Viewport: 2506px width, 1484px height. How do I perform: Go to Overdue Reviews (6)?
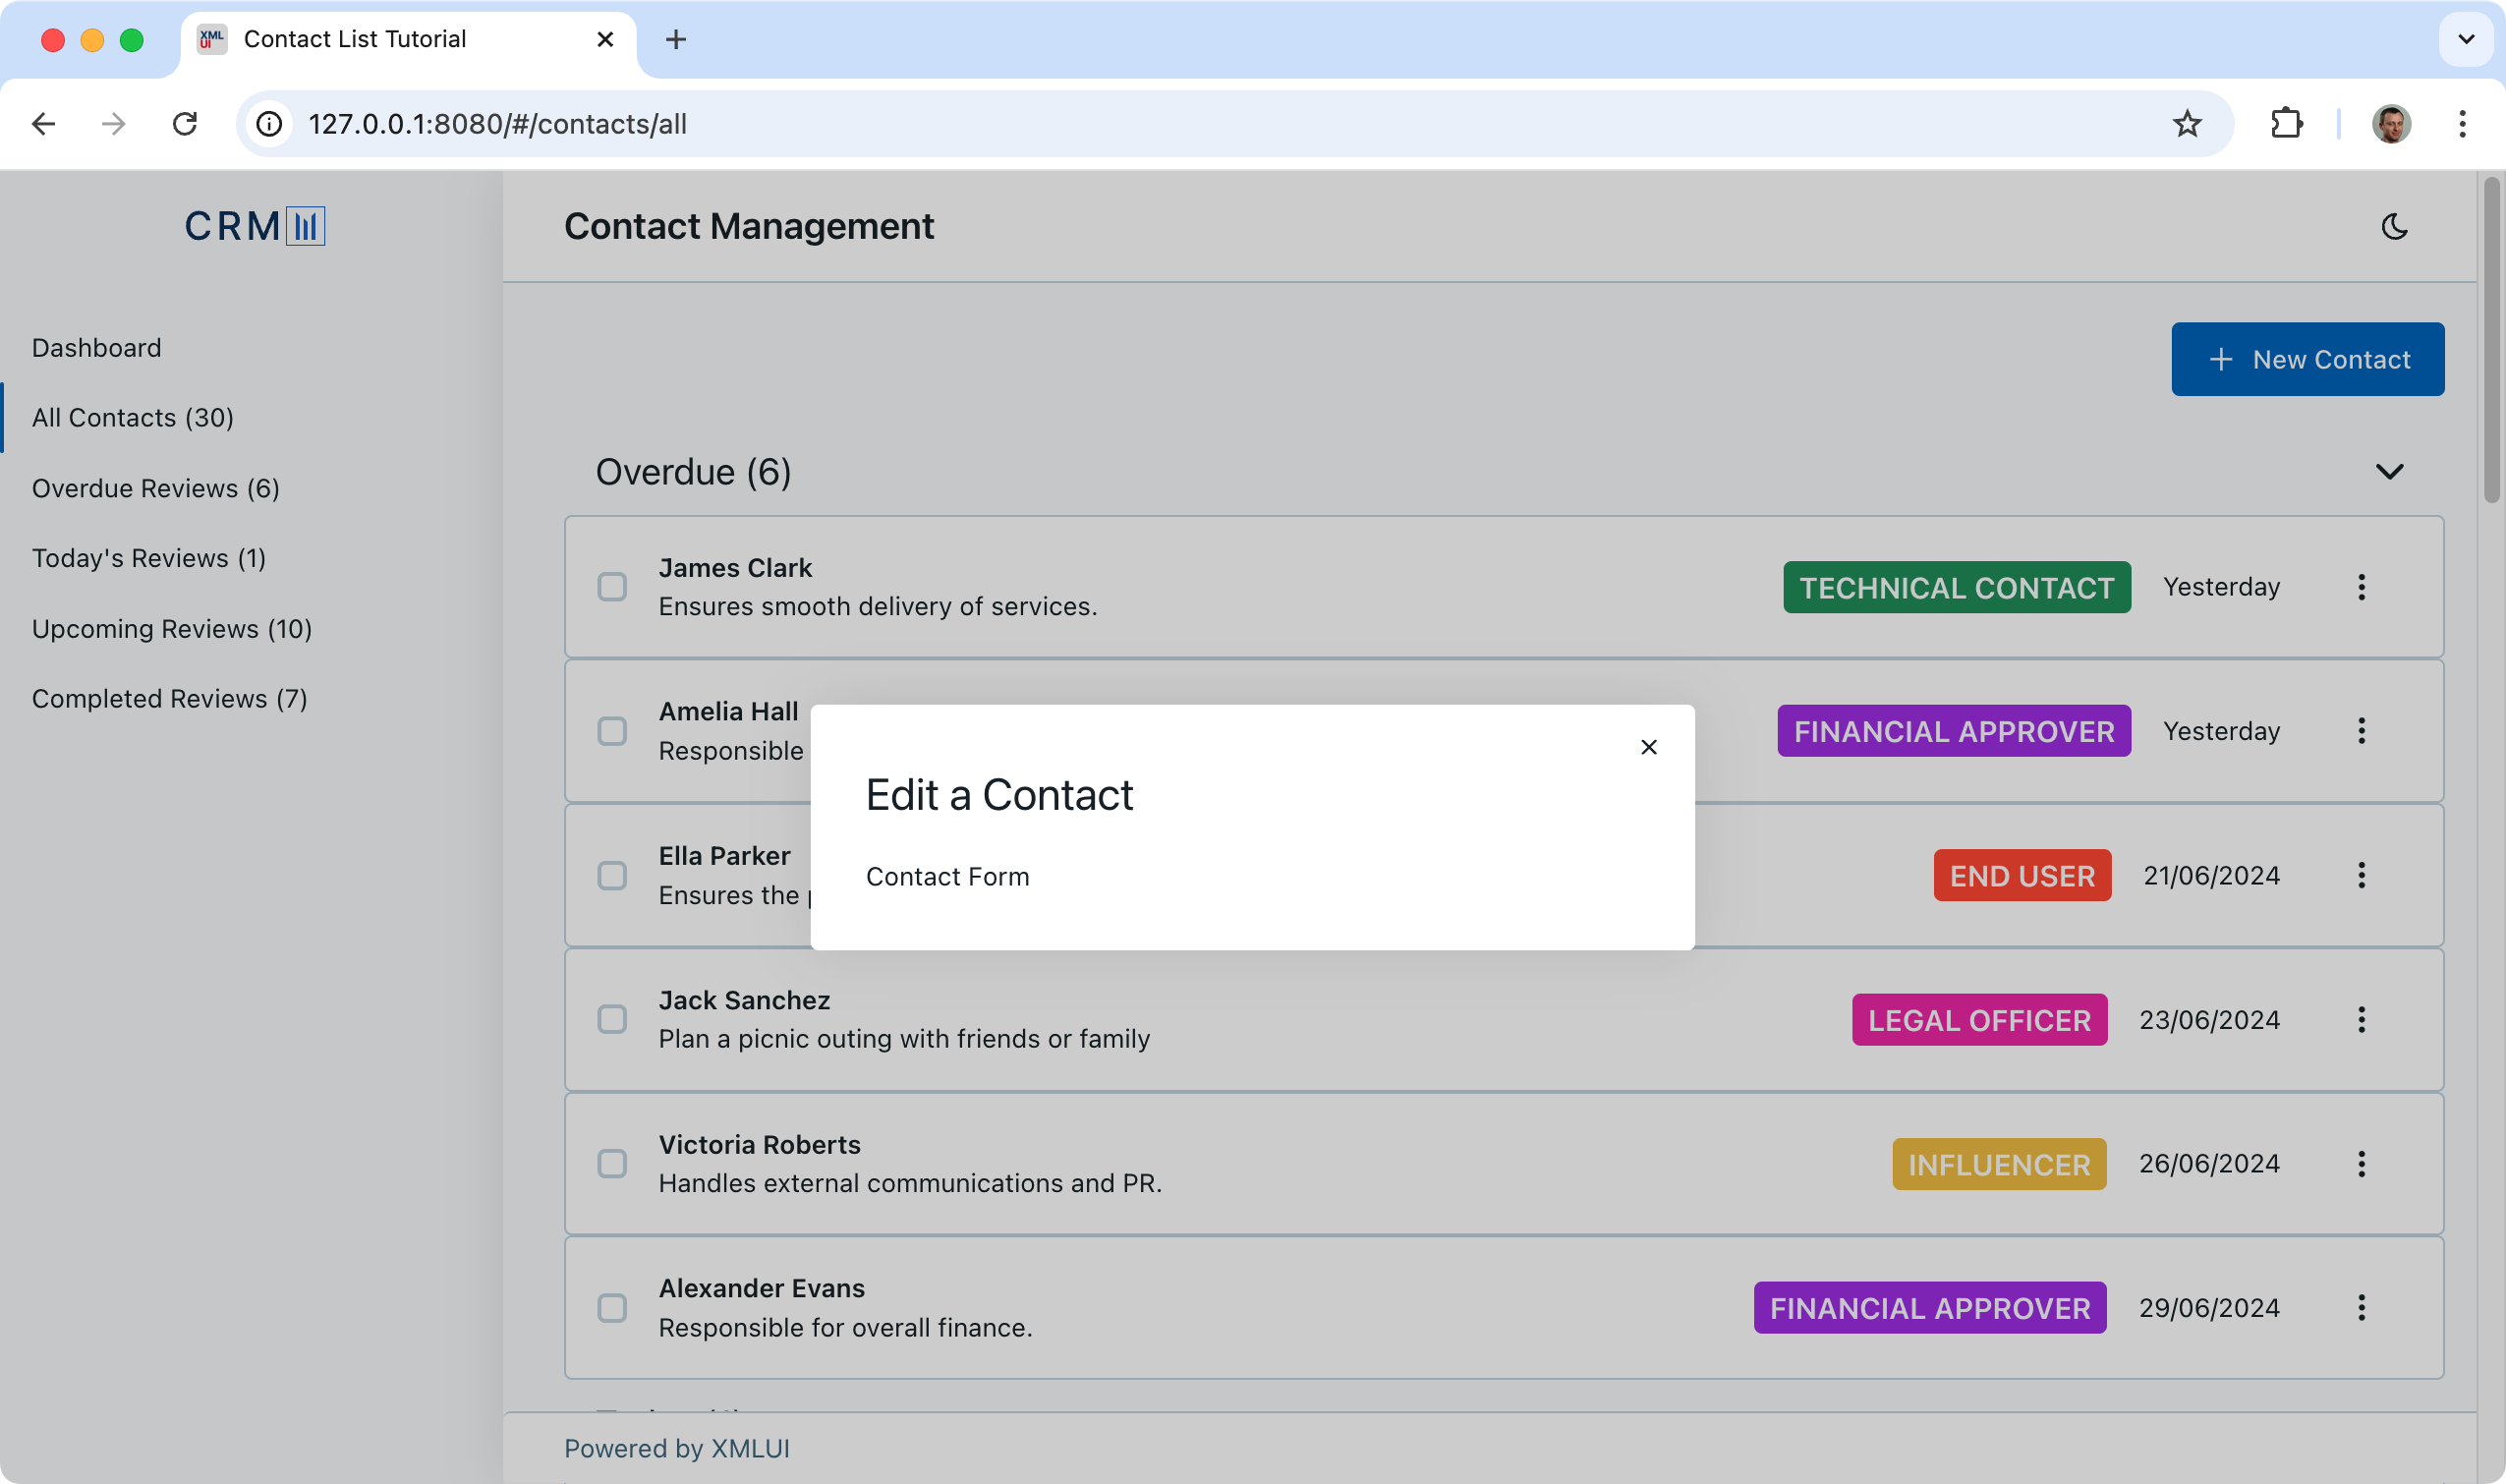click(x=156, y=488)
